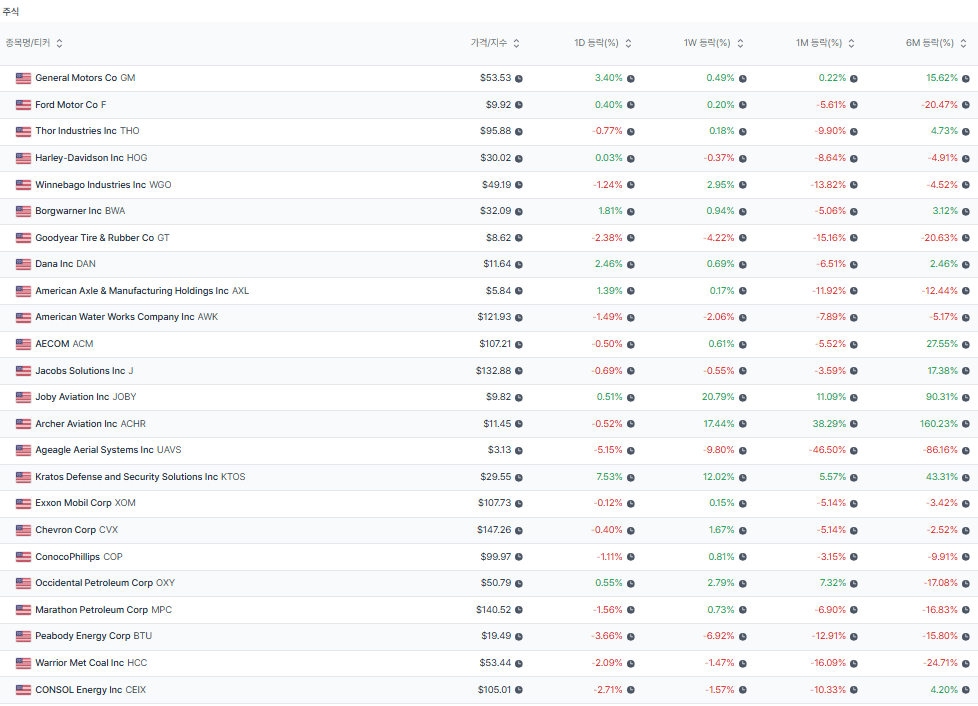Open Goodyear Tire & Rubber Co GT
The height and width of the screenshot is (706, 978).
tap(102, 238)
